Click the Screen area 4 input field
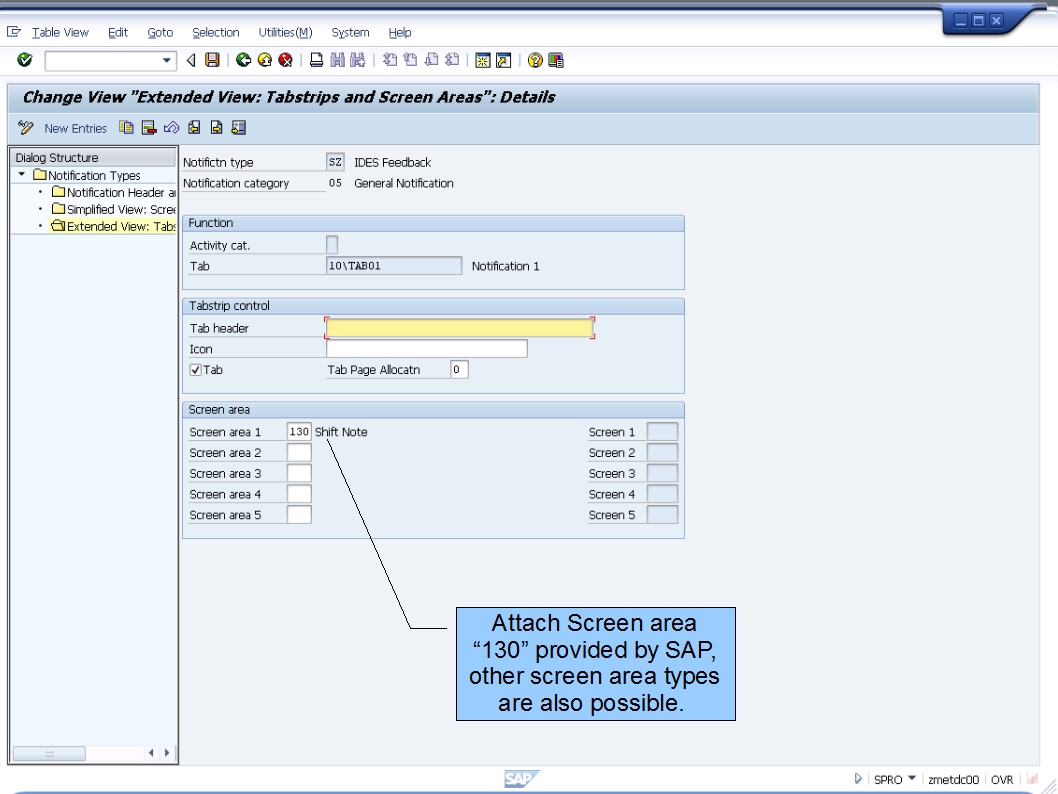The width and height of the screenshot is (1058, 794). pyautogui.click(x=299, y=494)
